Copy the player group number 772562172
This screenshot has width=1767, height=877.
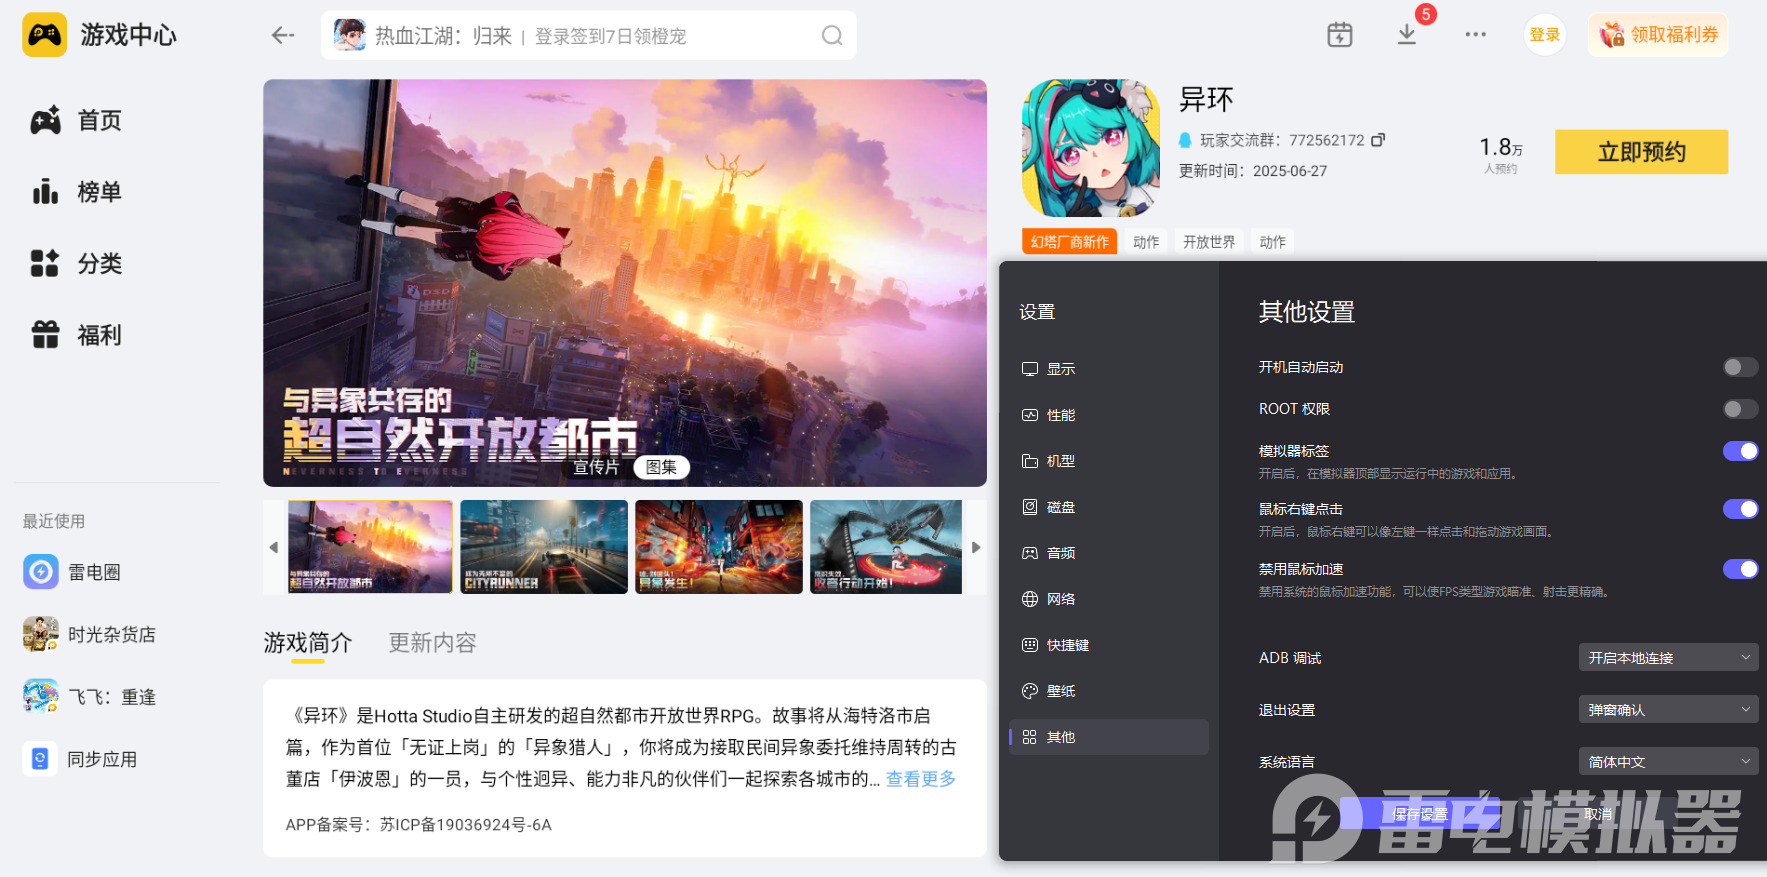pyautogui.click(x=1378, y=140)
